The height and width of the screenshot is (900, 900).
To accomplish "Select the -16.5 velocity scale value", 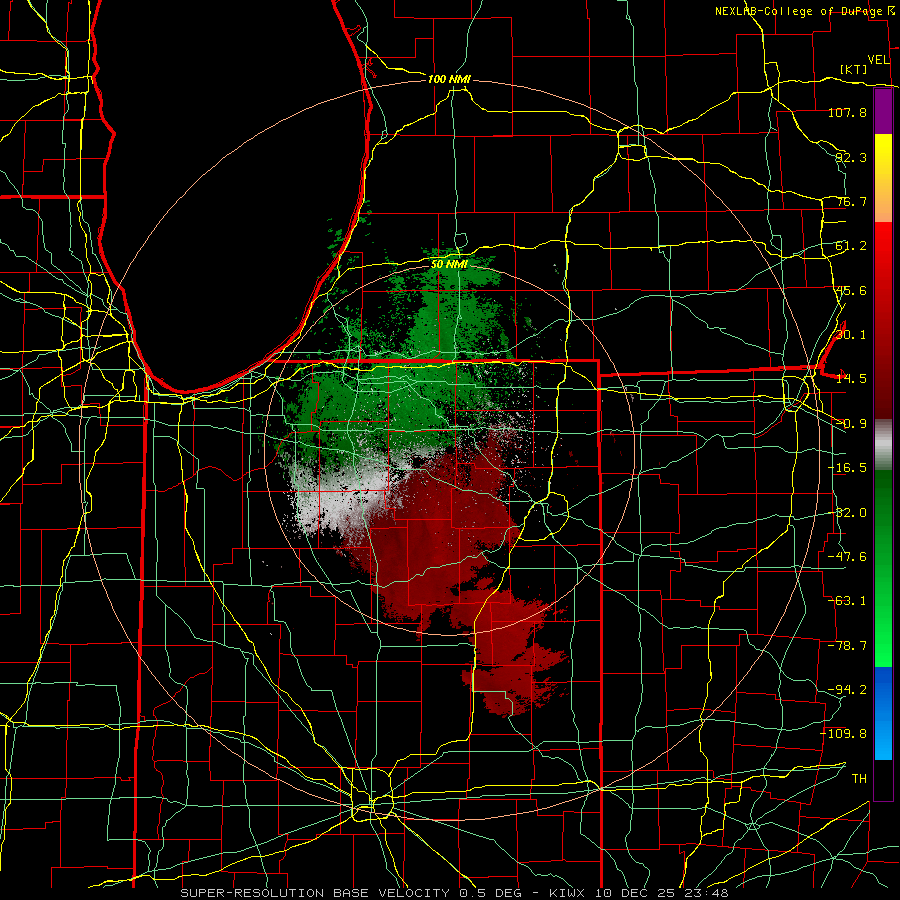I will [x=847, y=468].
